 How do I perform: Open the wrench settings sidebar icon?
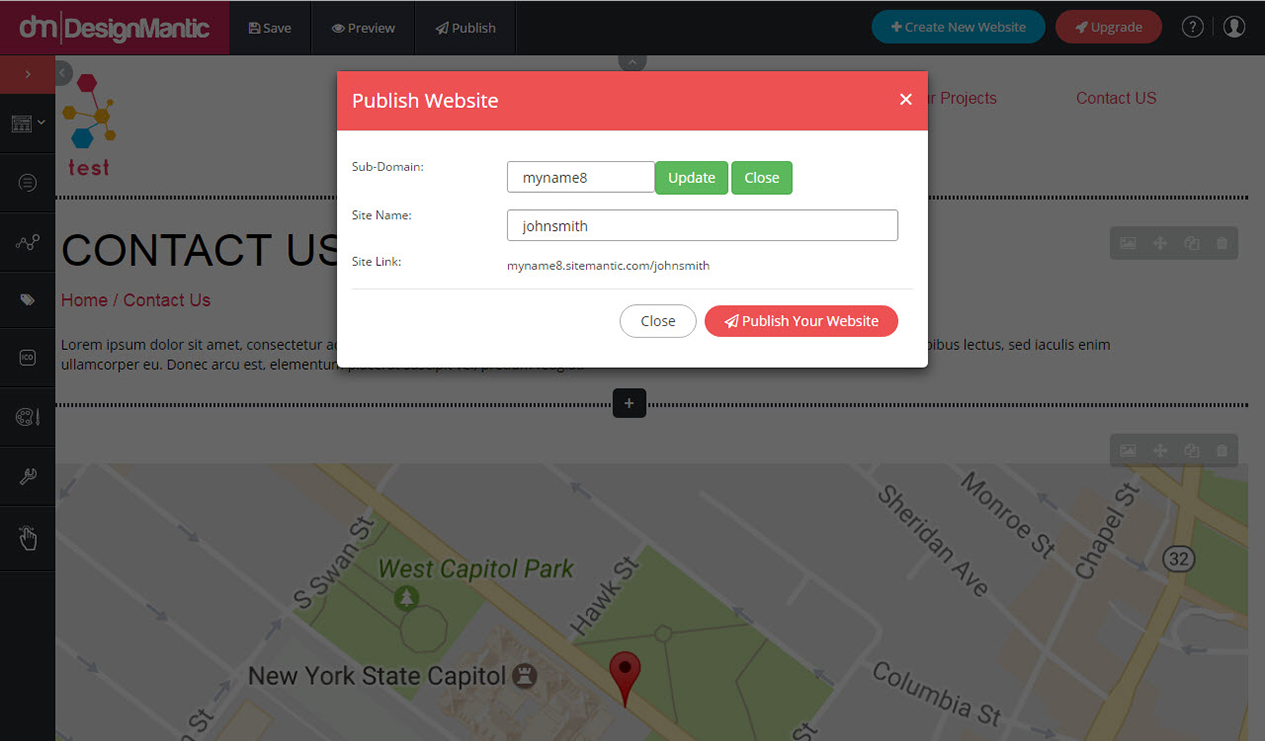[x=27, y=476]
